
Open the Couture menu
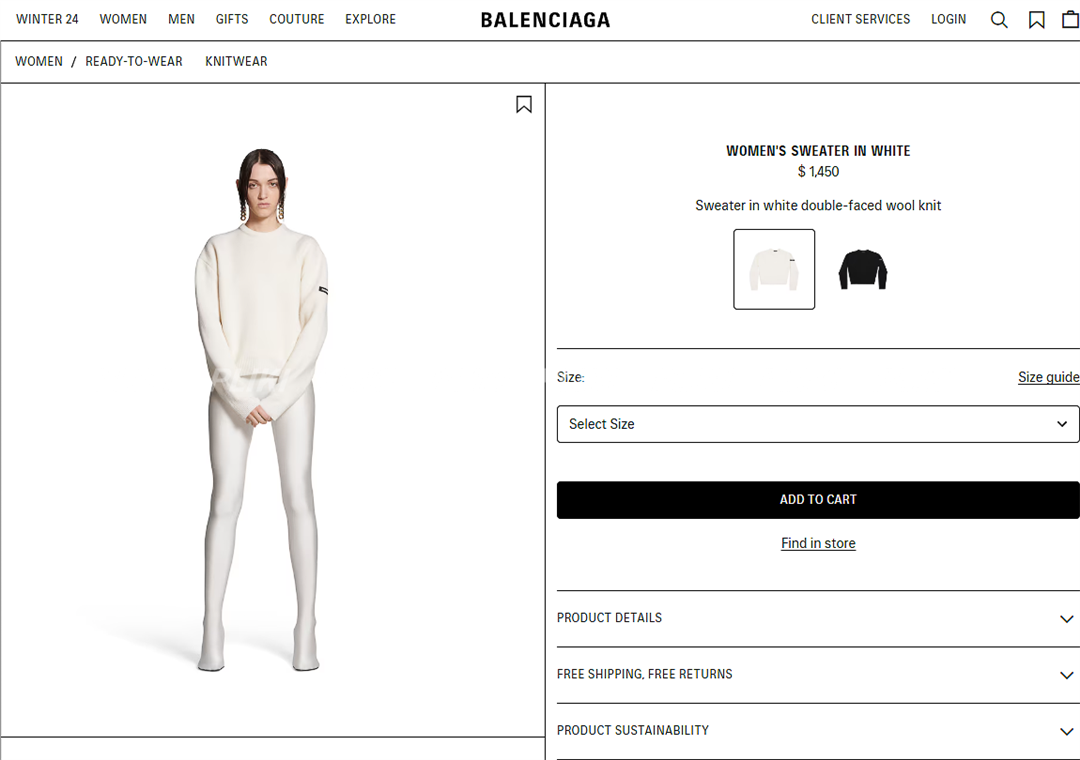click(x=296, y=19)
